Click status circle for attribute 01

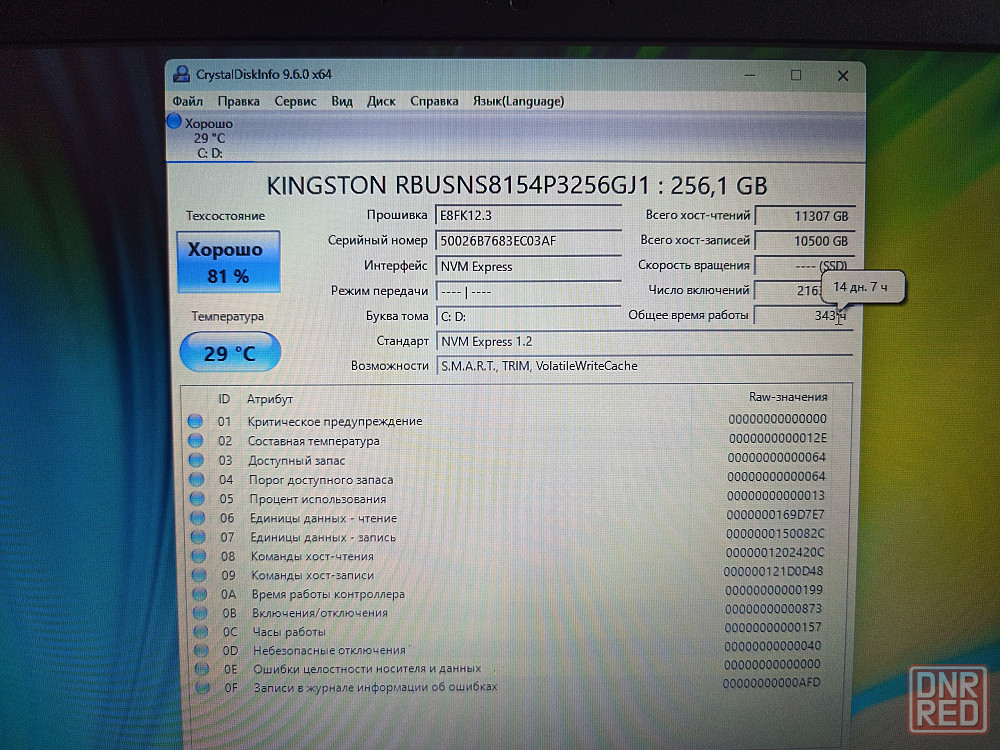(x=195, y=421)
